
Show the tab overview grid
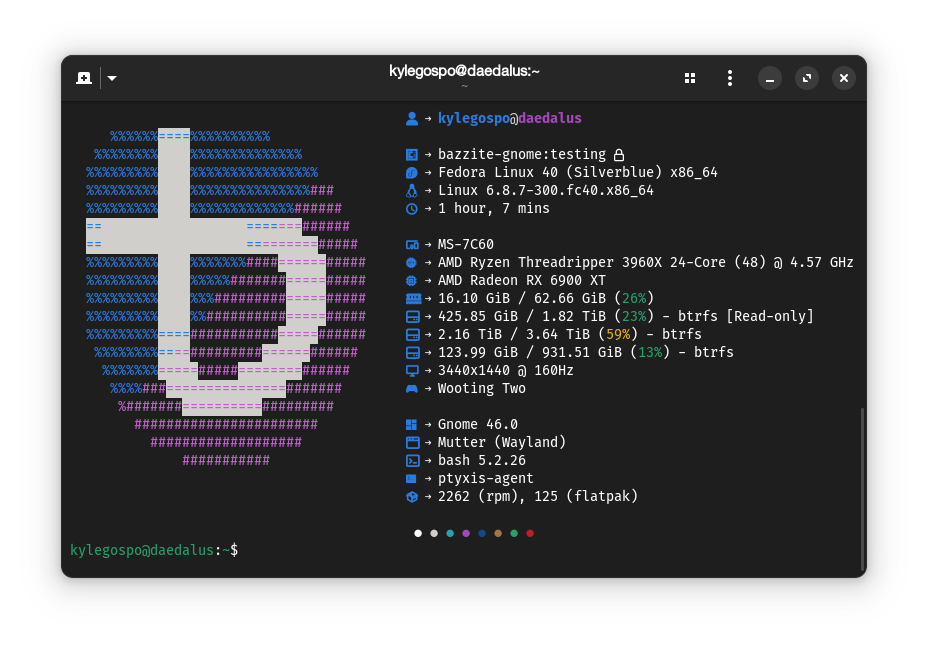[690, 78]
